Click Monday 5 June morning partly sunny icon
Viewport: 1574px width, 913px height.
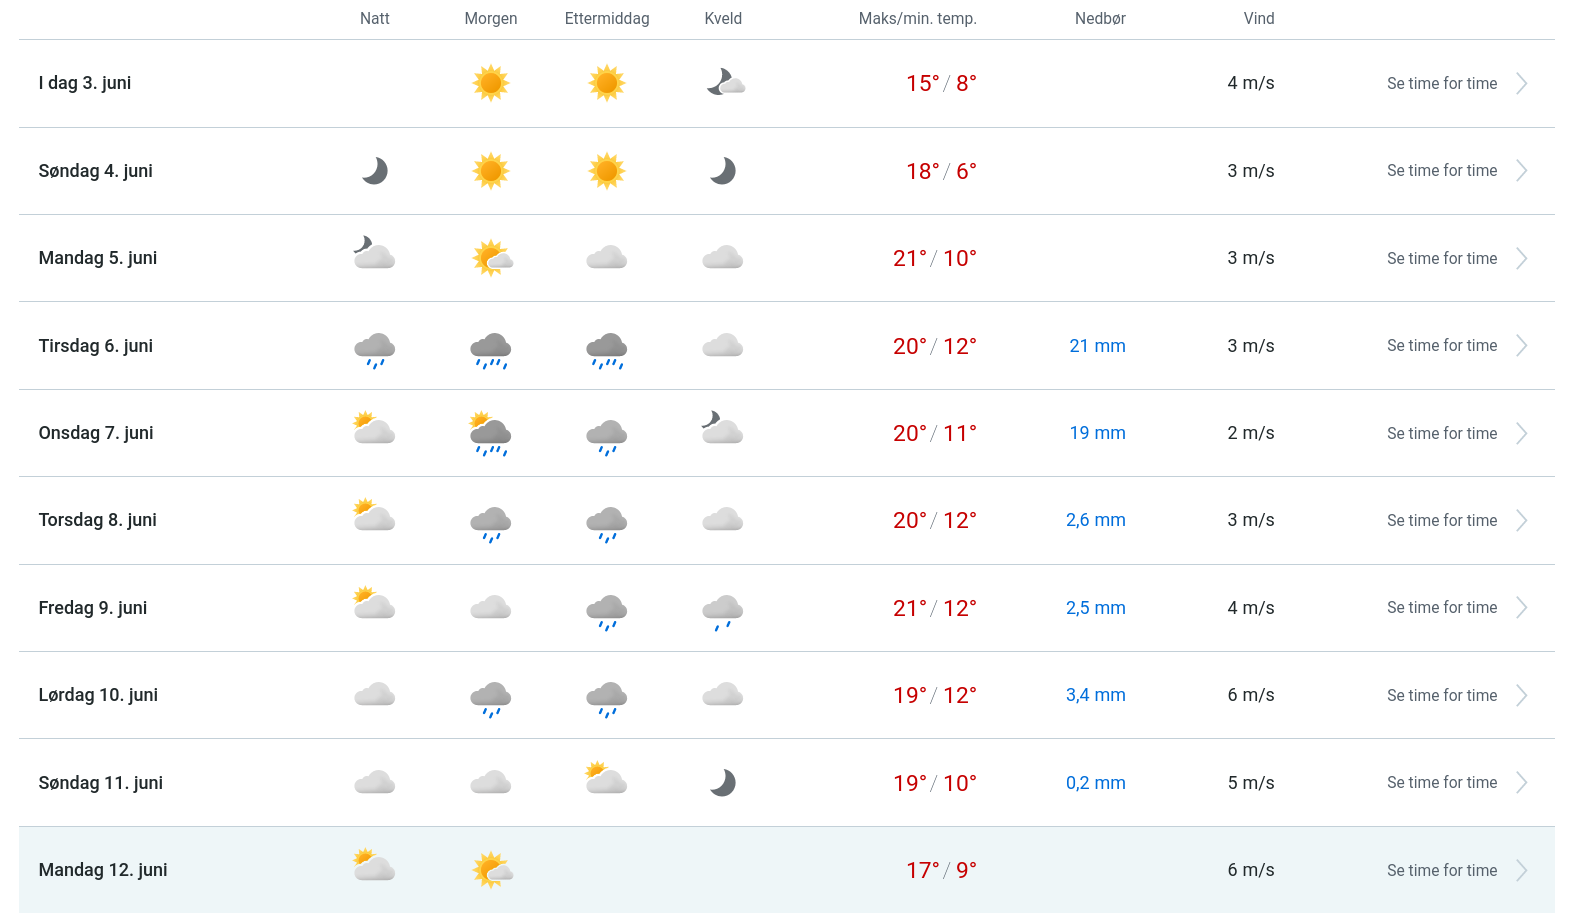pos(491,258)
